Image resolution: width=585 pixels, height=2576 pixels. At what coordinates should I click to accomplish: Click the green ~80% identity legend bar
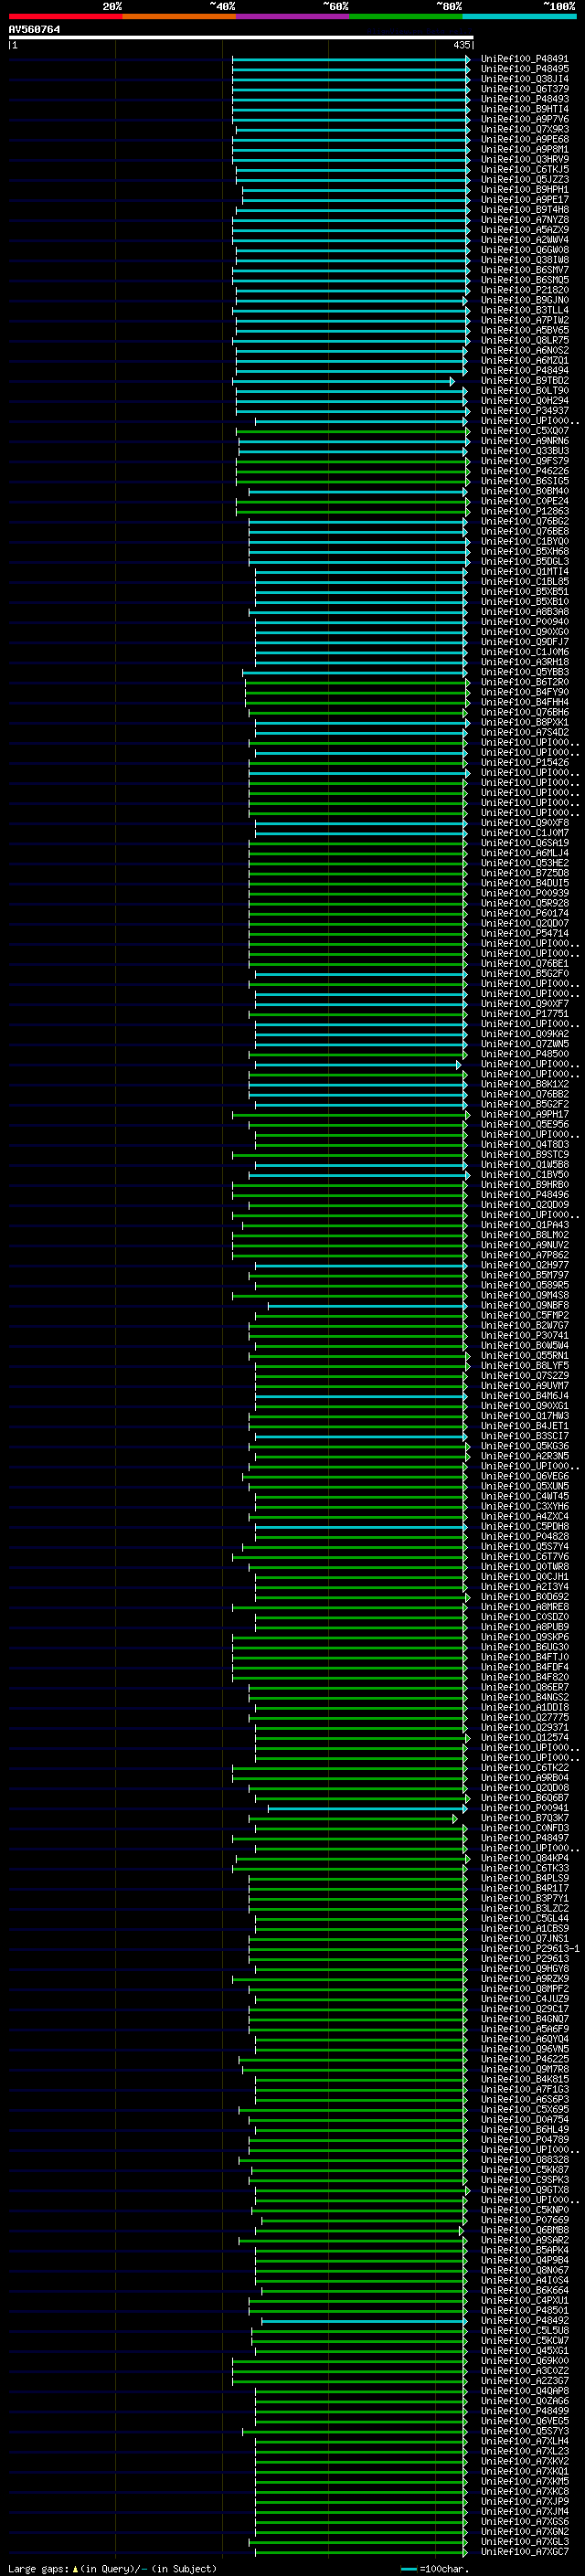405,16
